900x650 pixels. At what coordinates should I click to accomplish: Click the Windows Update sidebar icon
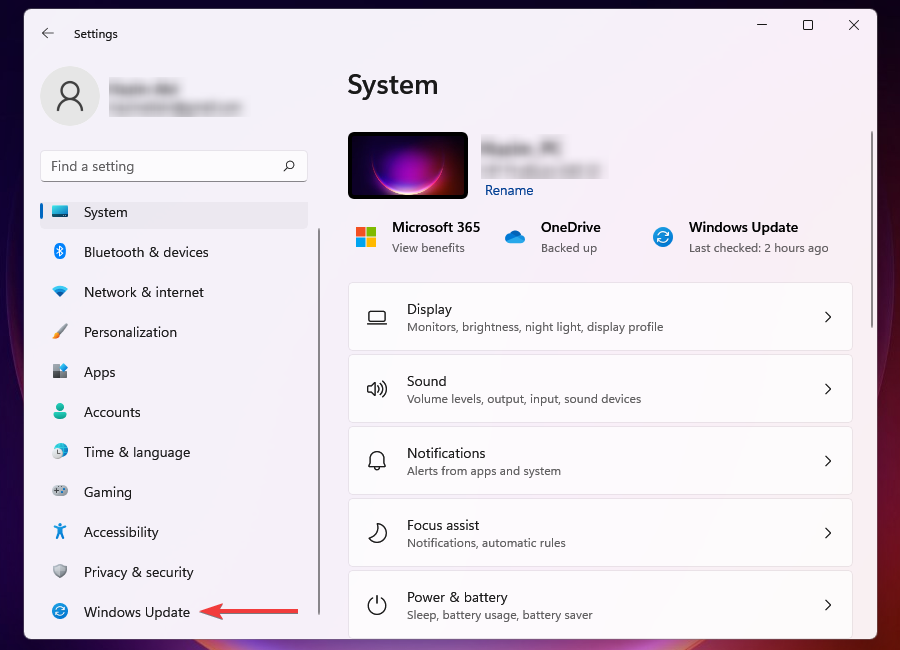(60, 611)
